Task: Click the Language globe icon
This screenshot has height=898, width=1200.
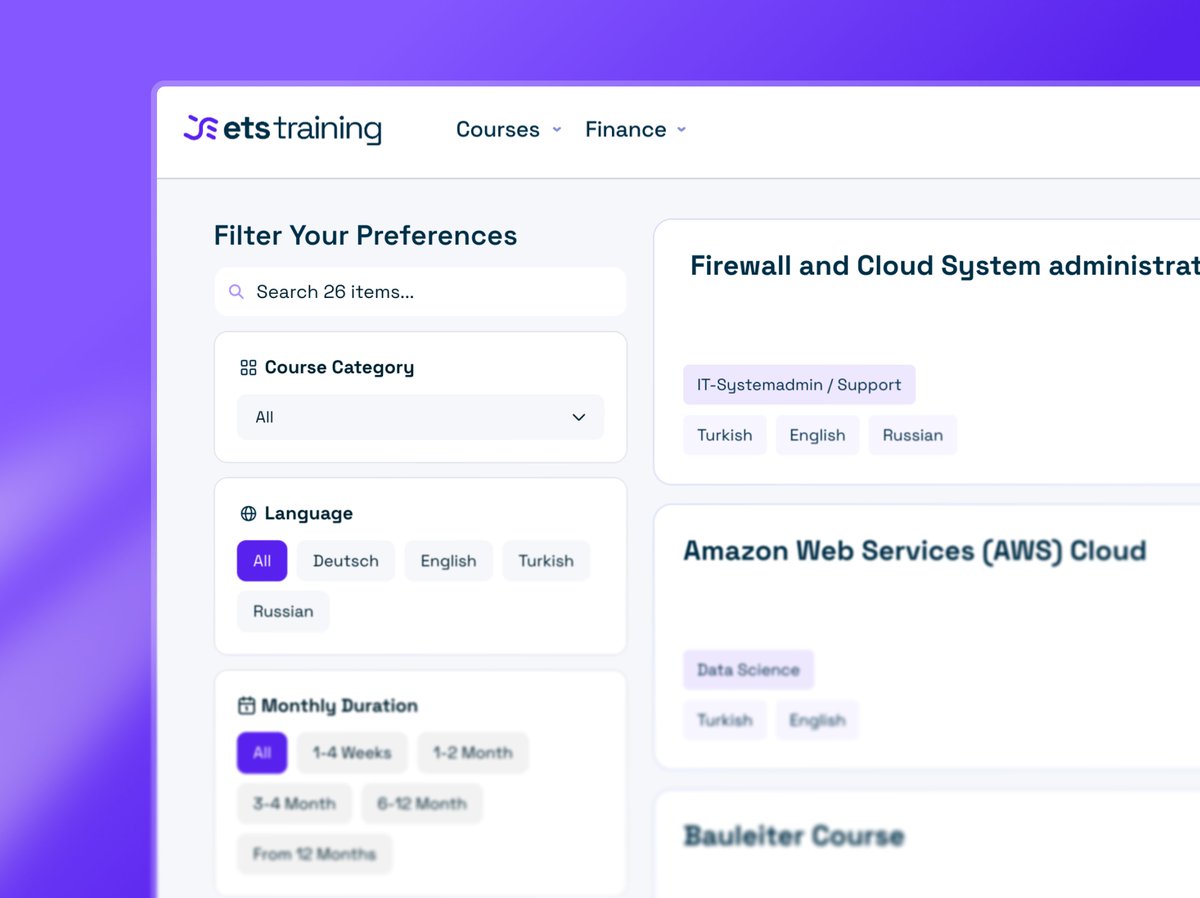Action: coord(248,514)
